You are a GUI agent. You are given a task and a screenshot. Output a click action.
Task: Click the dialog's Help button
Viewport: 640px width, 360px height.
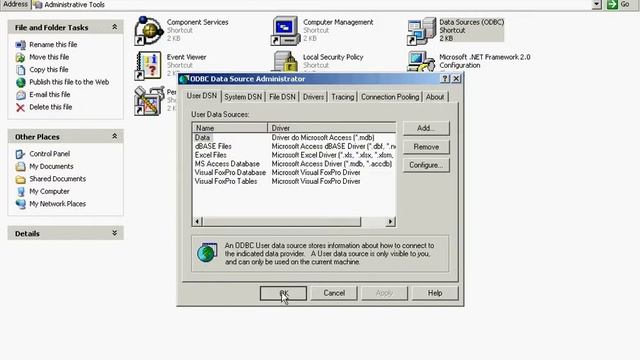(435, 293)
